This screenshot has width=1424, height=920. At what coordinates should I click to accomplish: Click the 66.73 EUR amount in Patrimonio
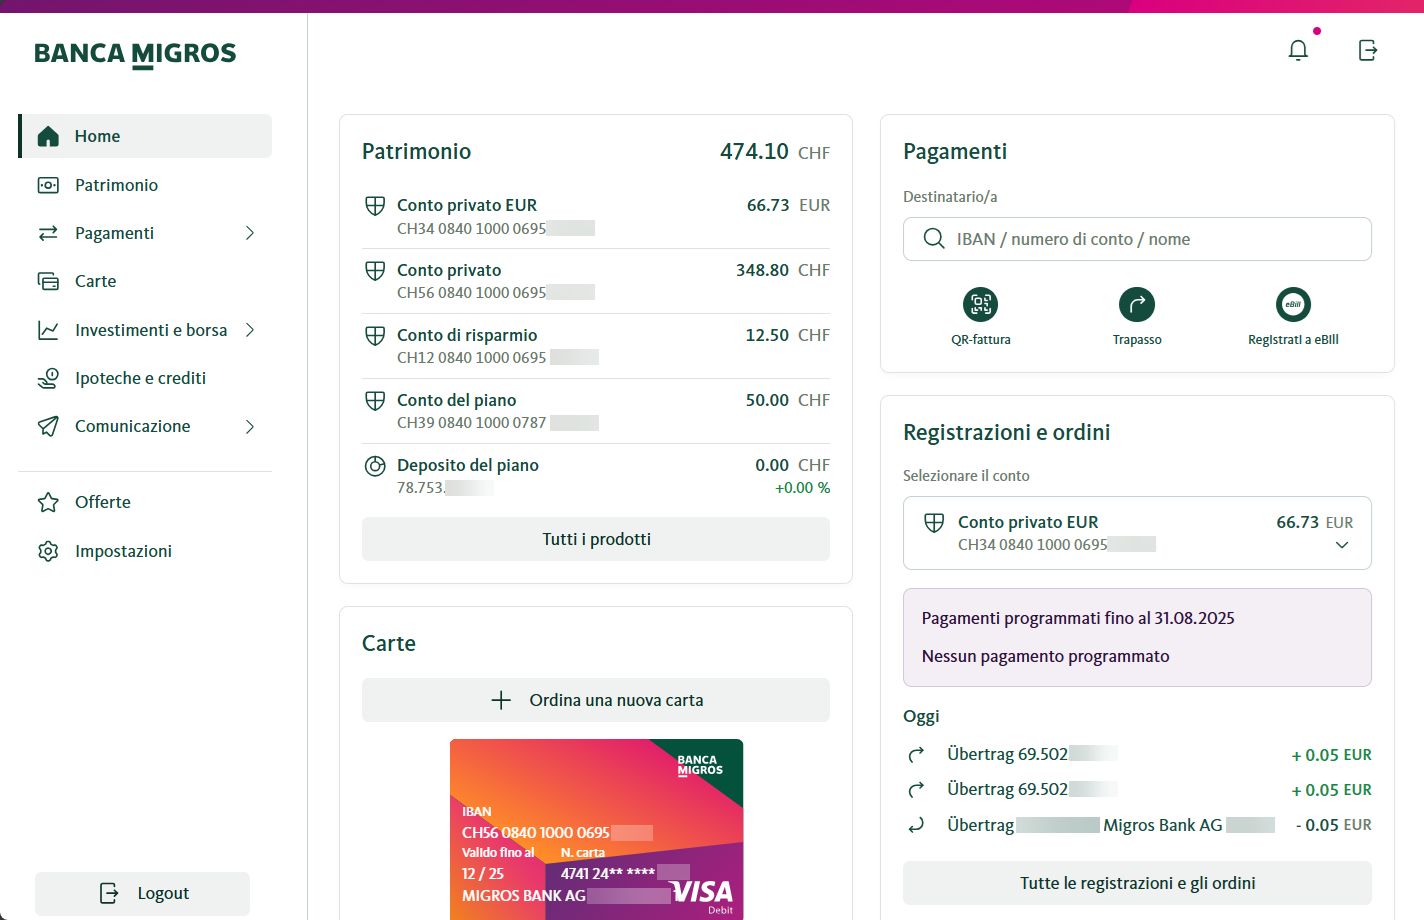(x=788, y=205)
